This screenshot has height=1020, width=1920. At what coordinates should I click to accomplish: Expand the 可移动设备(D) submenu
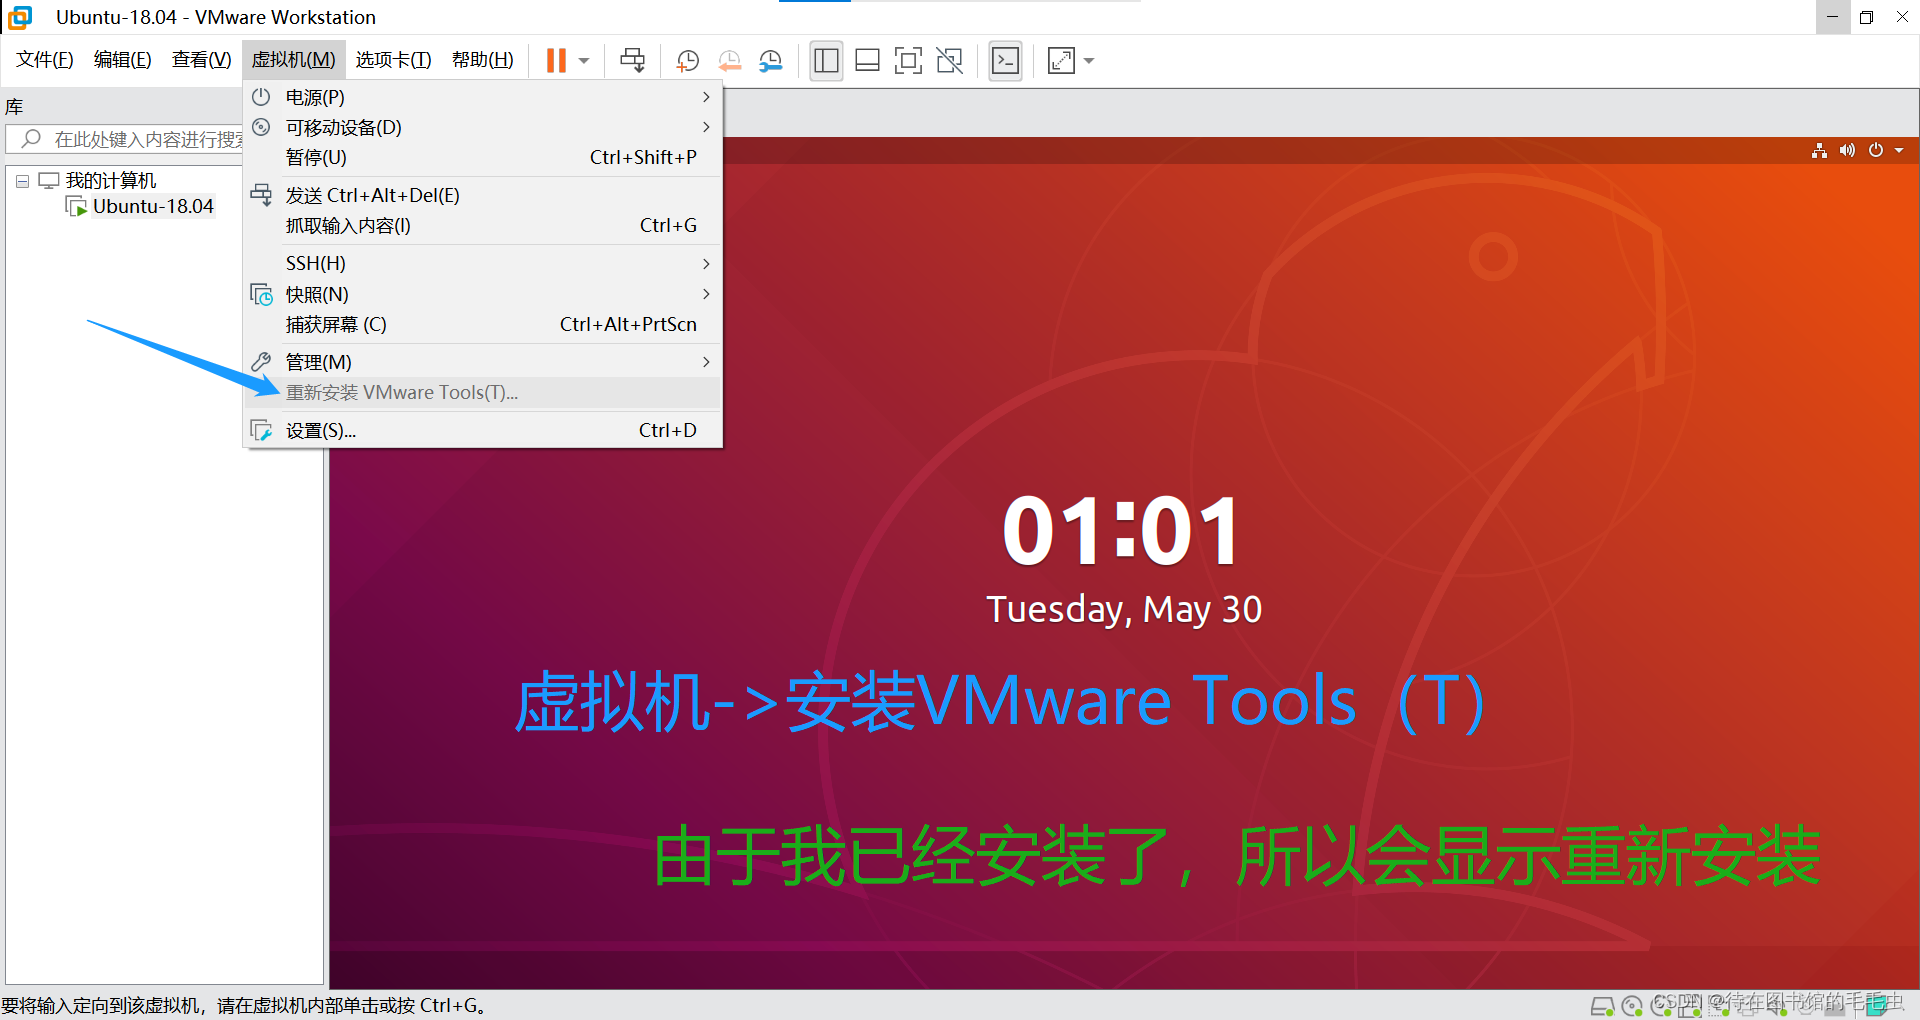tap(483, 127)
